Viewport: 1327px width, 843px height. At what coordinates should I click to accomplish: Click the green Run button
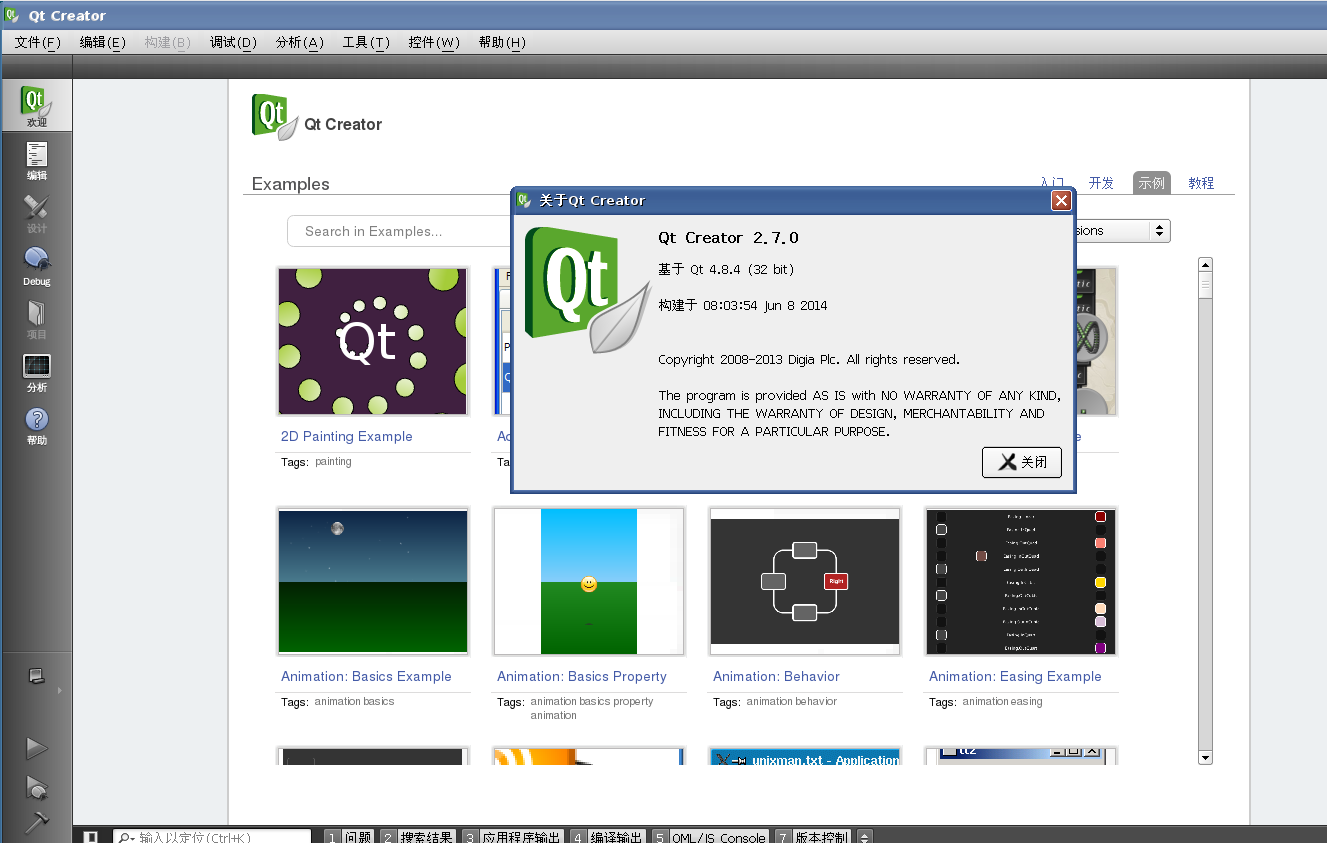[36, 748]
